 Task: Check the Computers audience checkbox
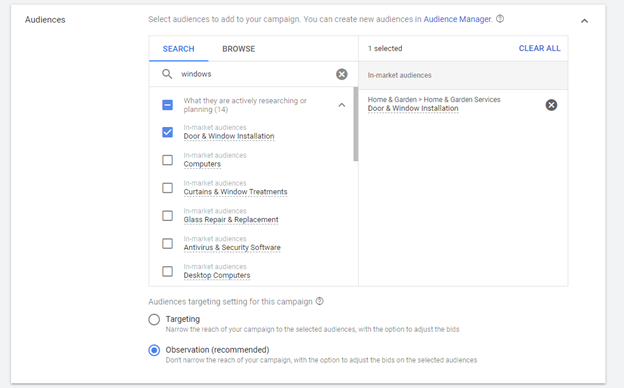(168, 160)
